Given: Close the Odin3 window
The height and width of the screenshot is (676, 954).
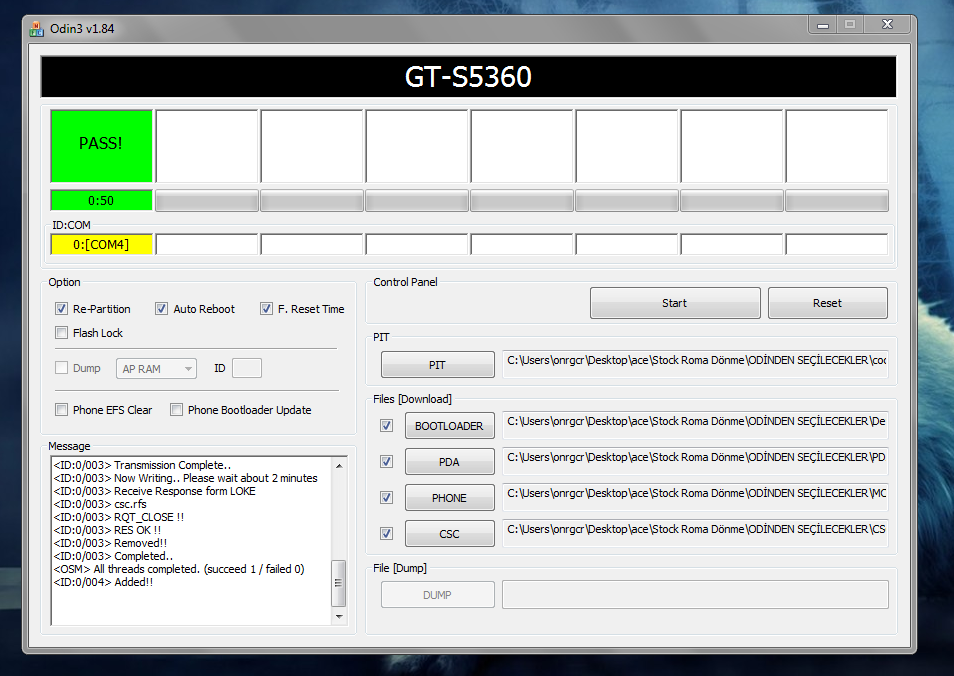Looking at the screenshot, I should pyautogui.click(x=888, y=24).
